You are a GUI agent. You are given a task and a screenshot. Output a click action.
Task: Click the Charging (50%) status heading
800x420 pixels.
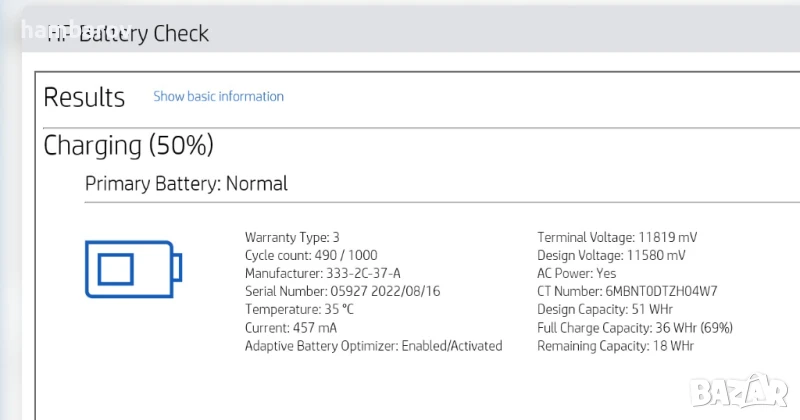pos(129,146)
